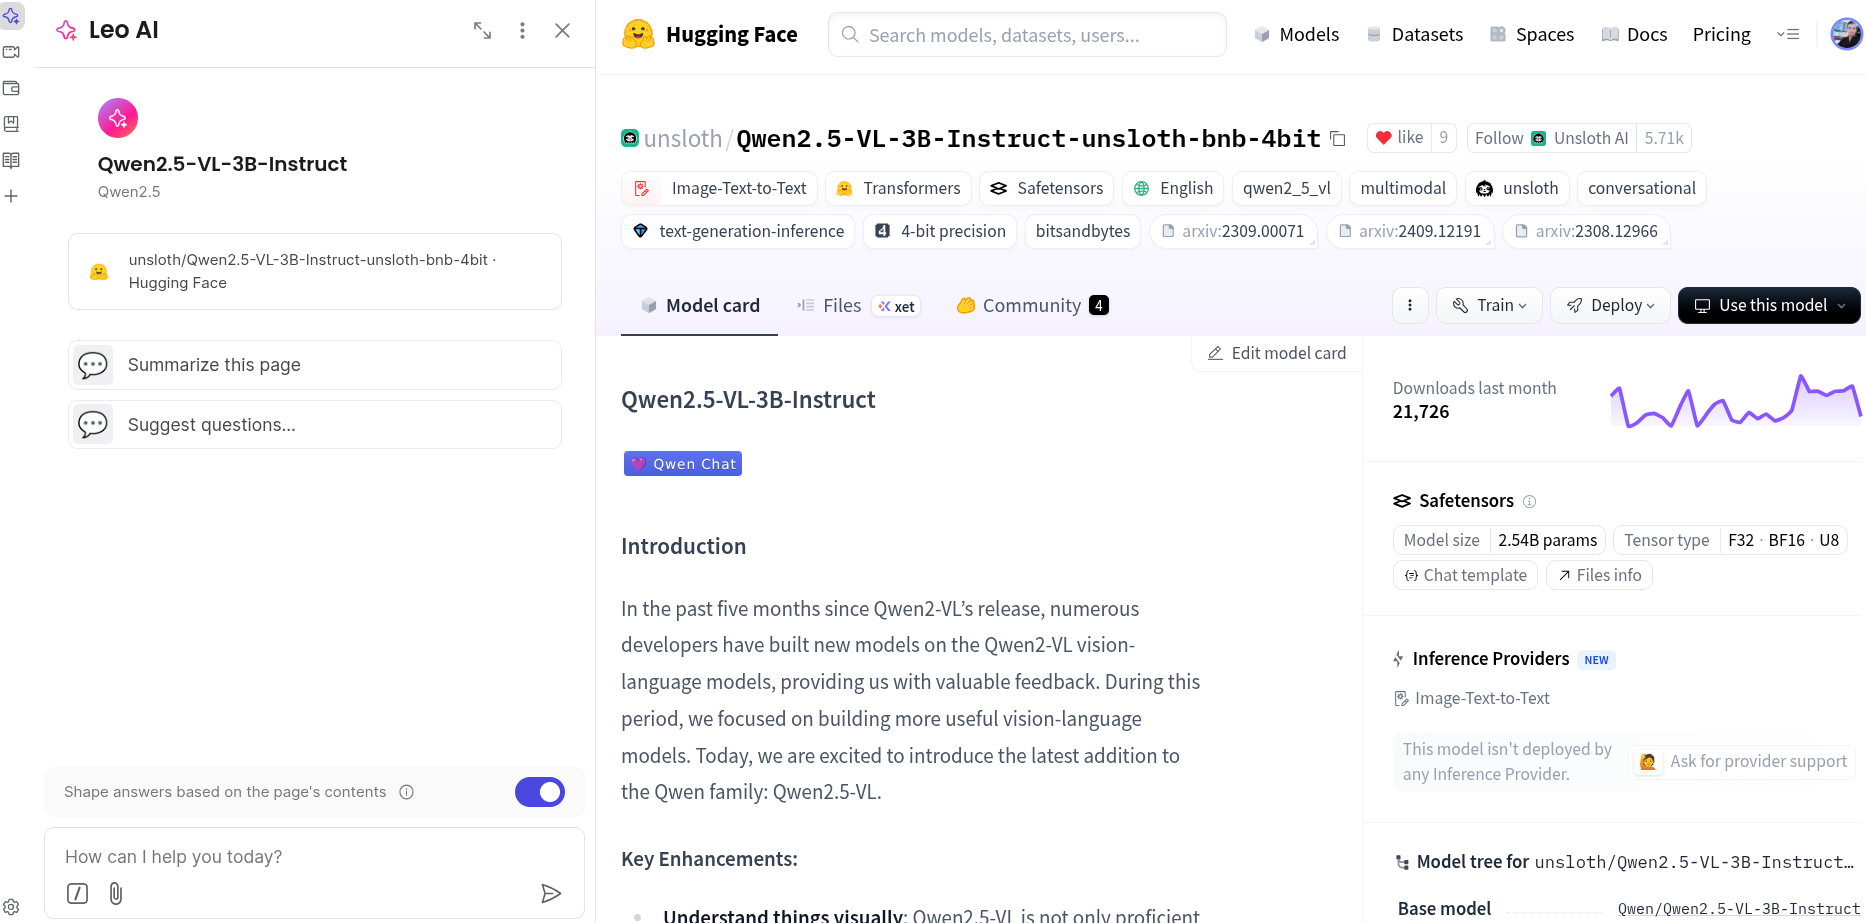1866x923 pixels.
Task: Open Leo AI more options menu
Action: pyautogui.click(x=522, y=31)
